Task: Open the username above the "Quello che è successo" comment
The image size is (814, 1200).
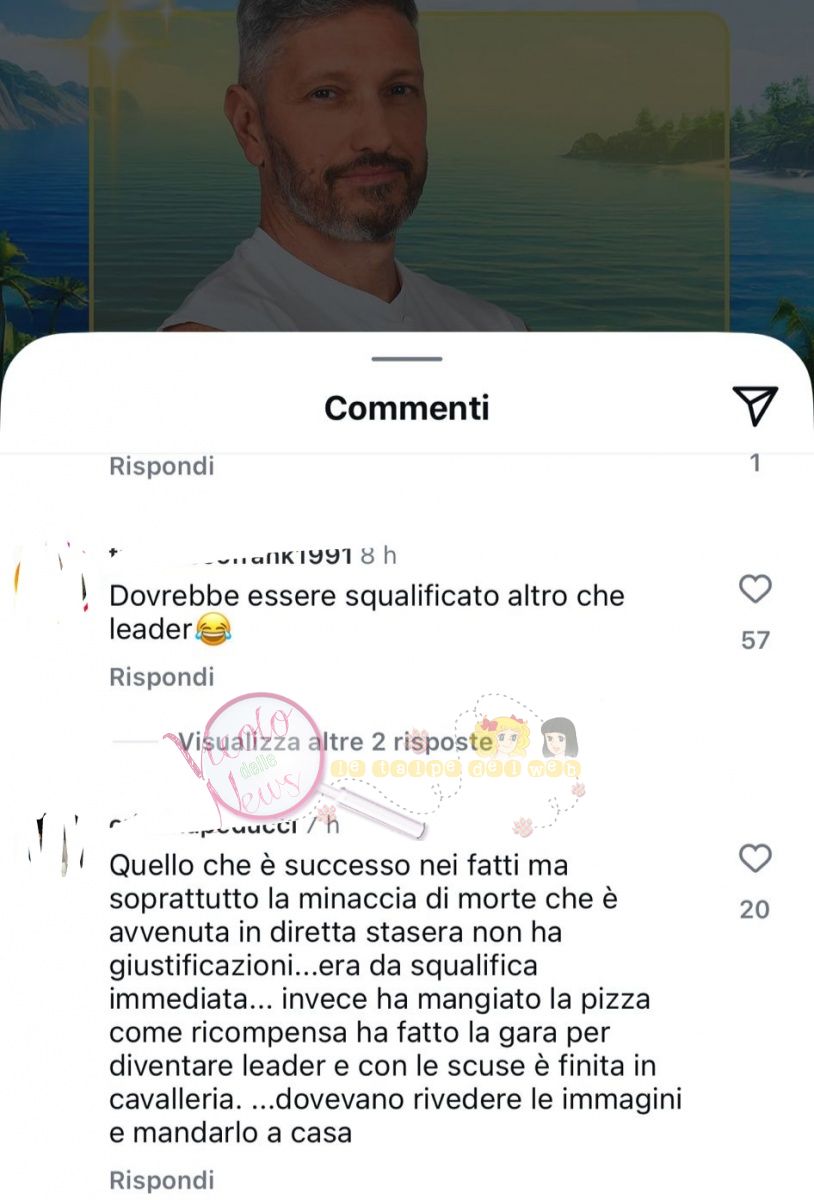Action: (209, 825)
